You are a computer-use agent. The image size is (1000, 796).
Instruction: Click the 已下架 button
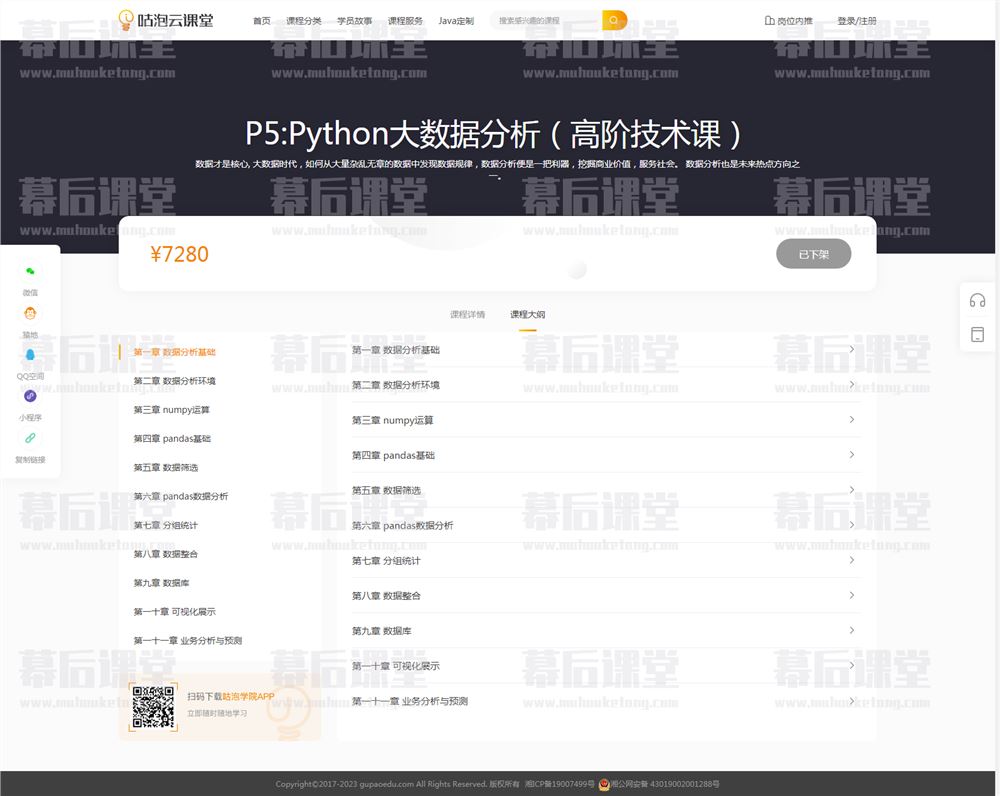coord(813,254)
